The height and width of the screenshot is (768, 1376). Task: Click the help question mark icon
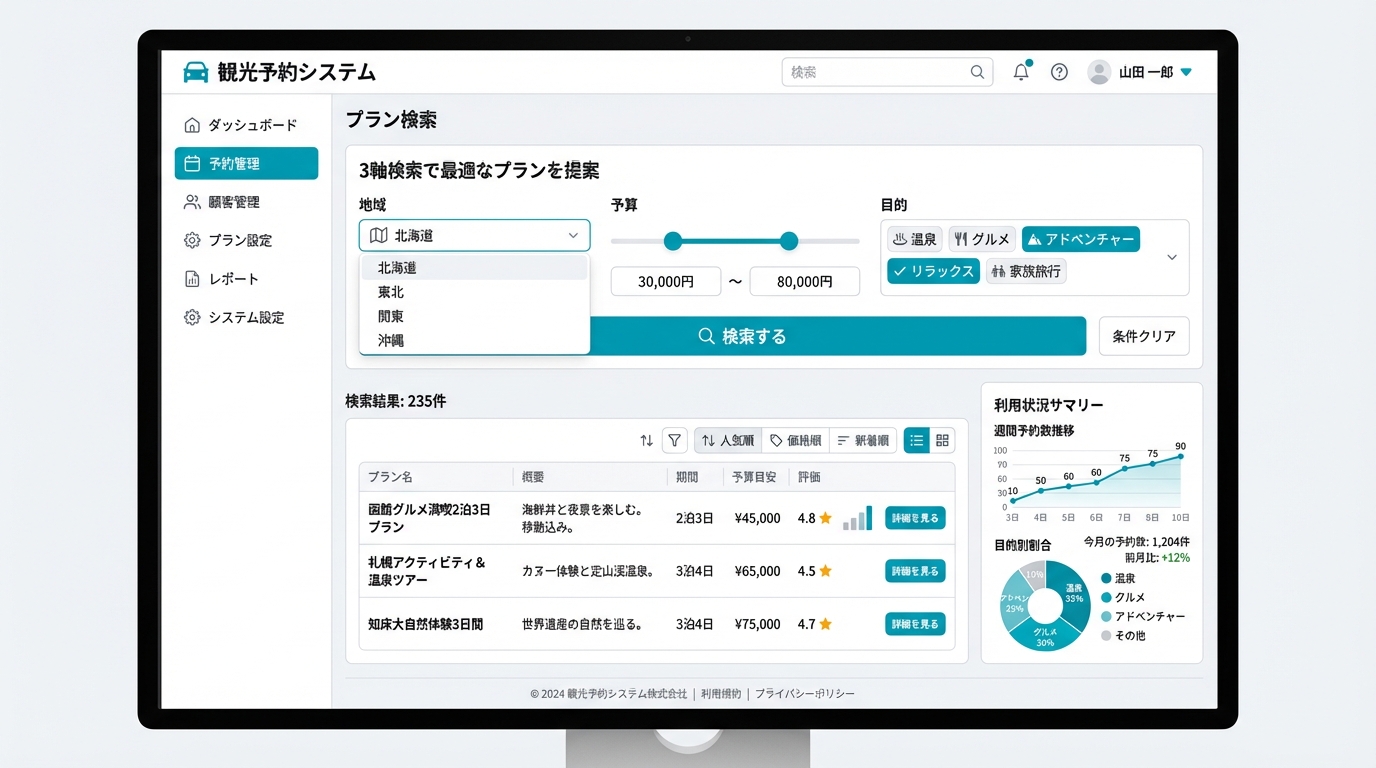pyautogui.click(x=1059, y=71)
